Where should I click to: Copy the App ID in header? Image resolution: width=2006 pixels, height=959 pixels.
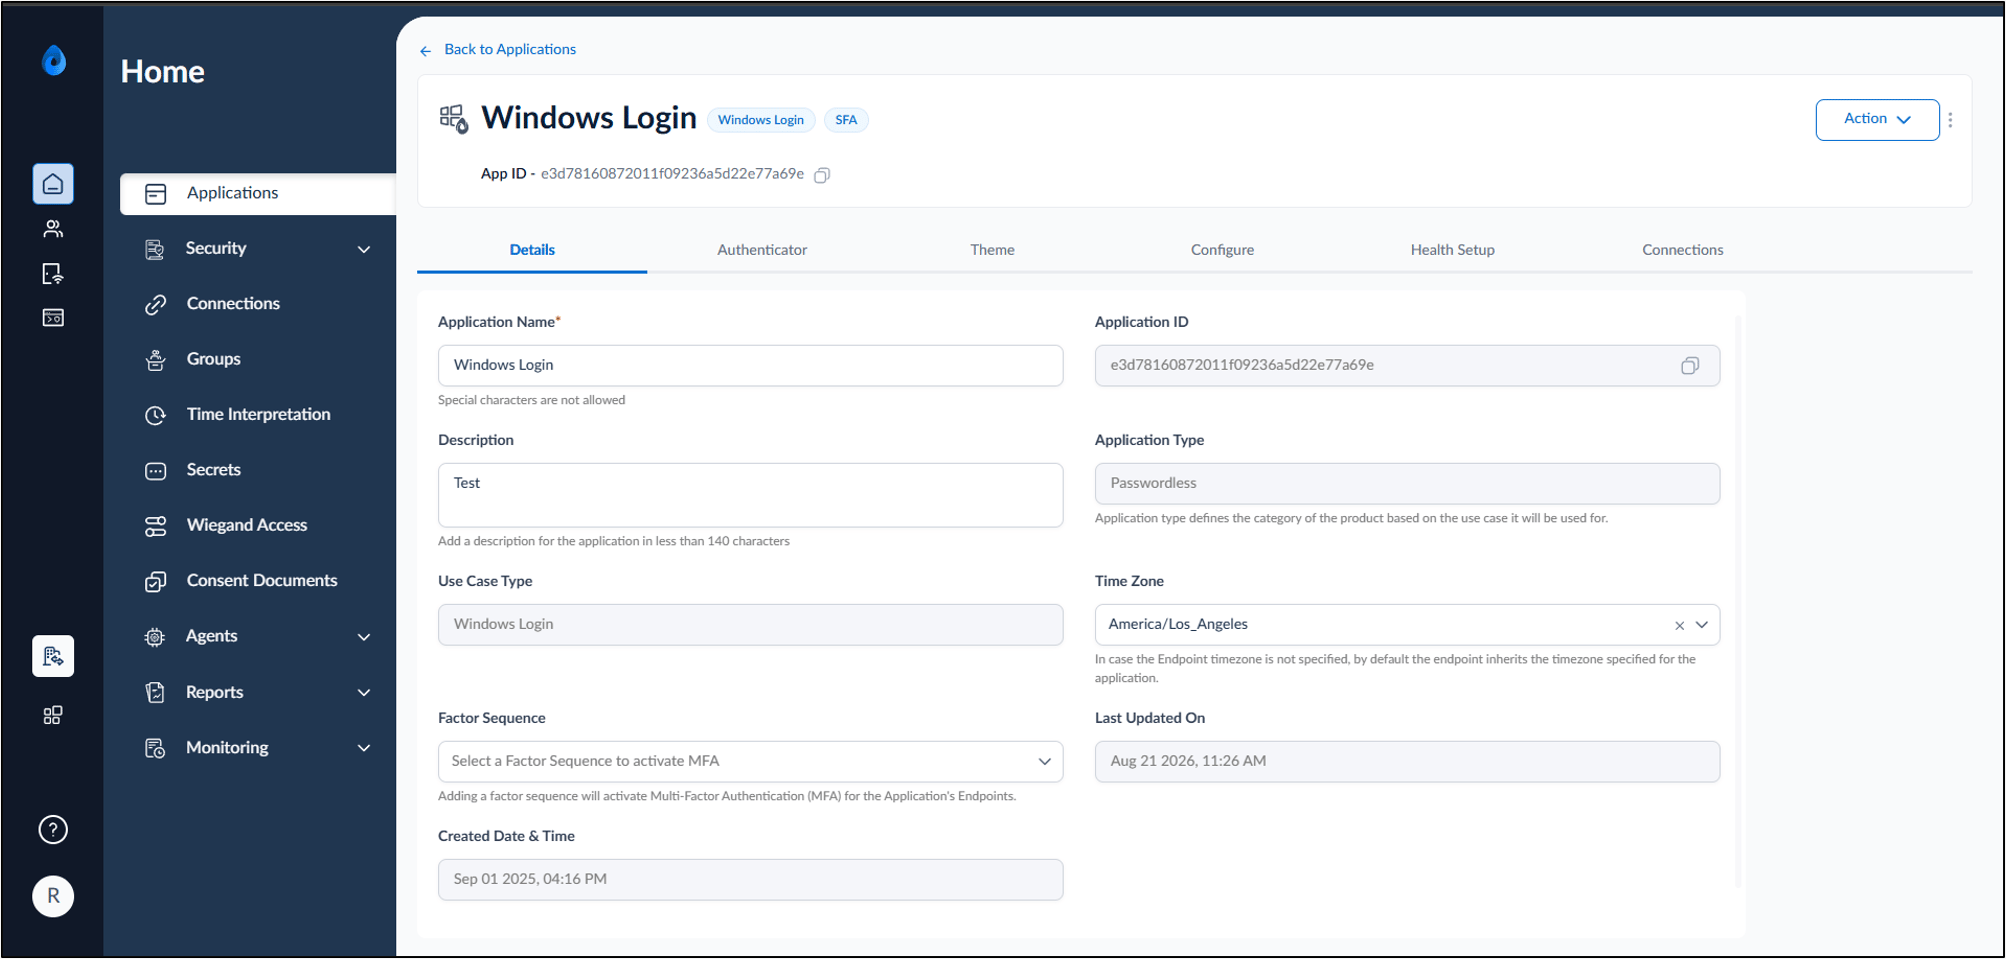(822, 175)
